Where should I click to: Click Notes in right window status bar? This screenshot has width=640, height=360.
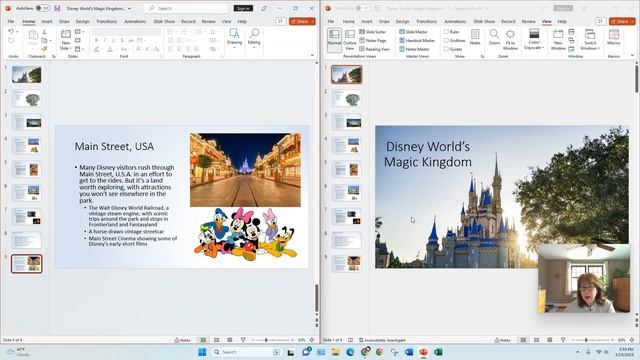coord(502,340)
